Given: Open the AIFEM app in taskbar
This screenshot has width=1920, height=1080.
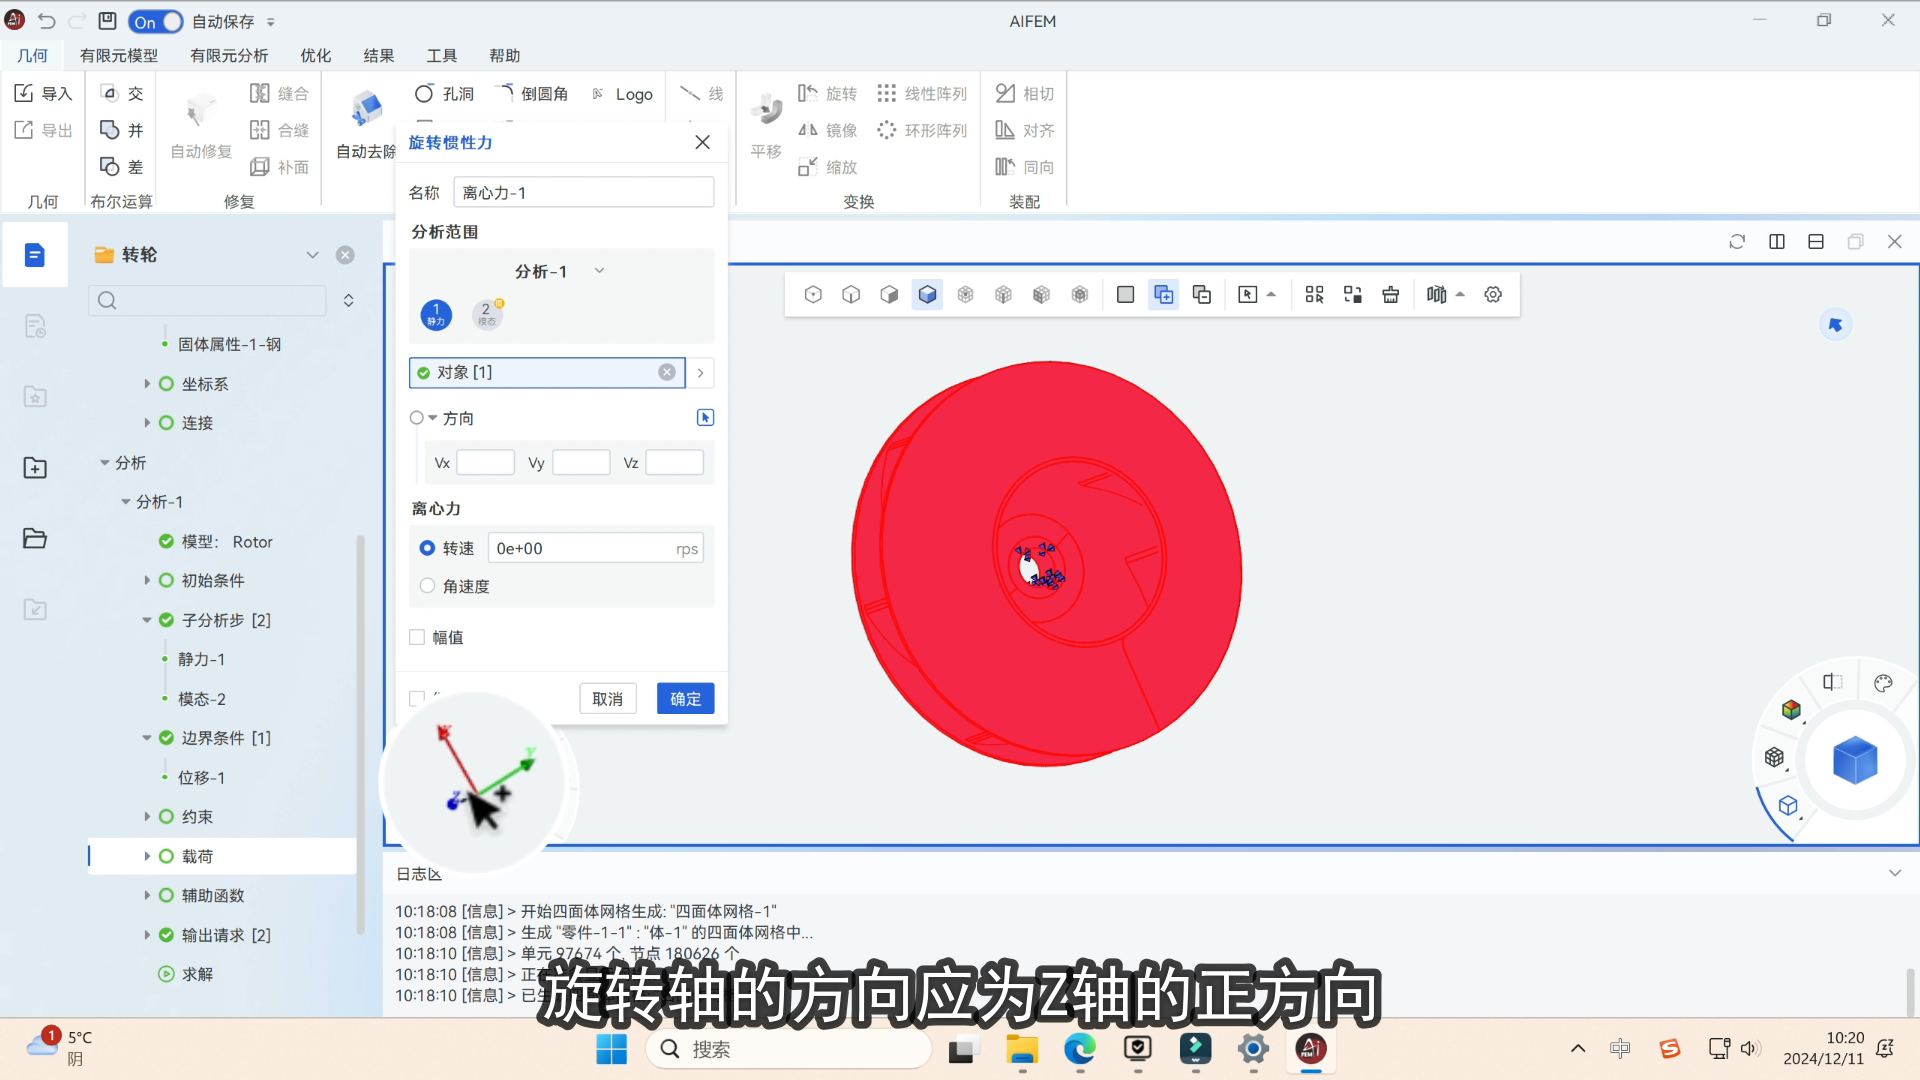Looking at the screenshot, I should pos(1310,1049).
